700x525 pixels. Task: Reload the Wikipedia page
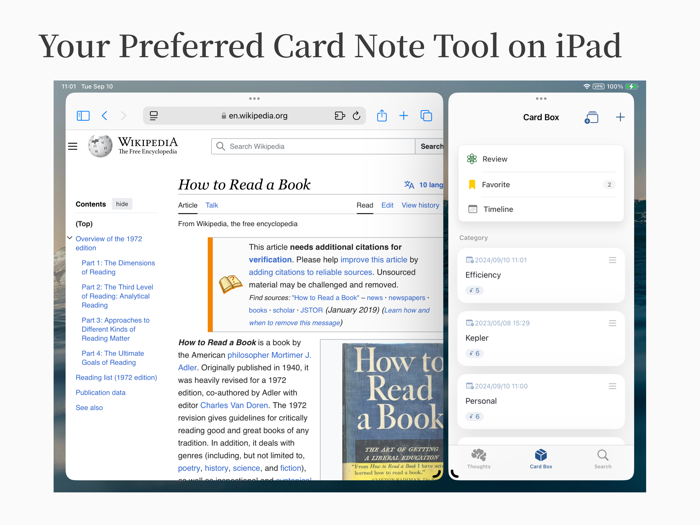coord(356,116)
